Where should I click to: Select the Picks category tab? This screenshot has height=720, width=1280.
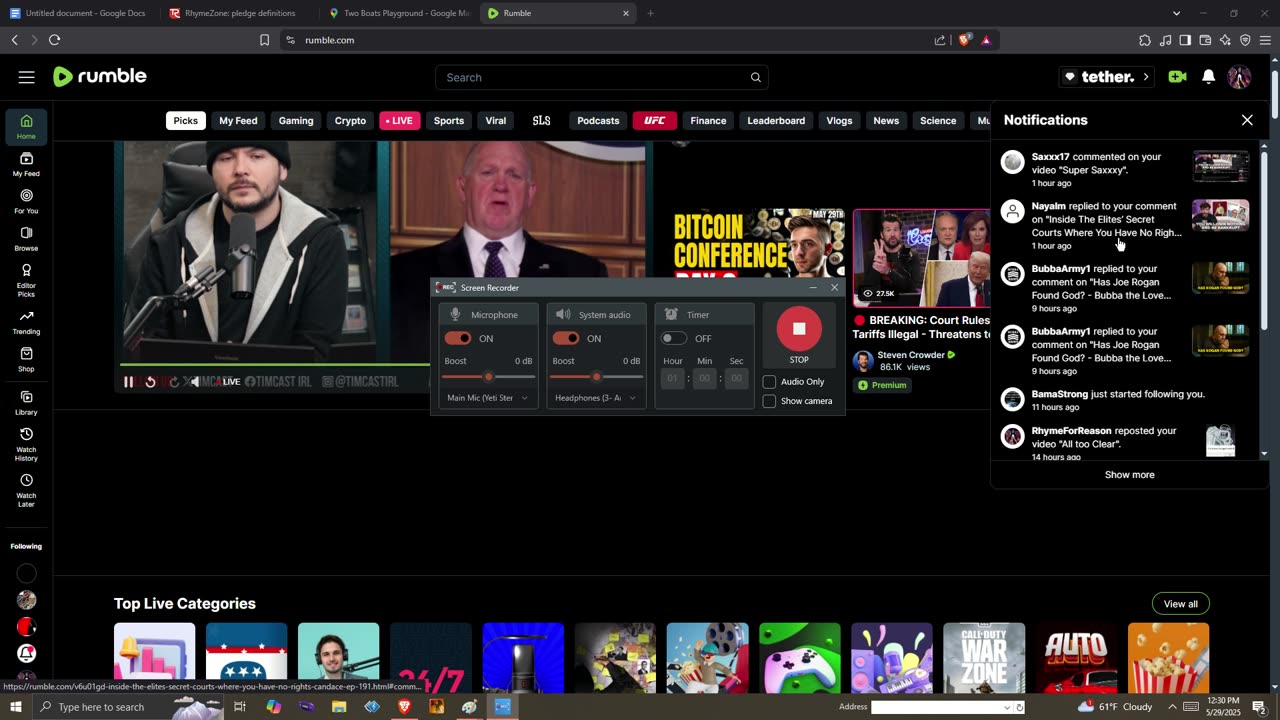click(x=185, y=121)
